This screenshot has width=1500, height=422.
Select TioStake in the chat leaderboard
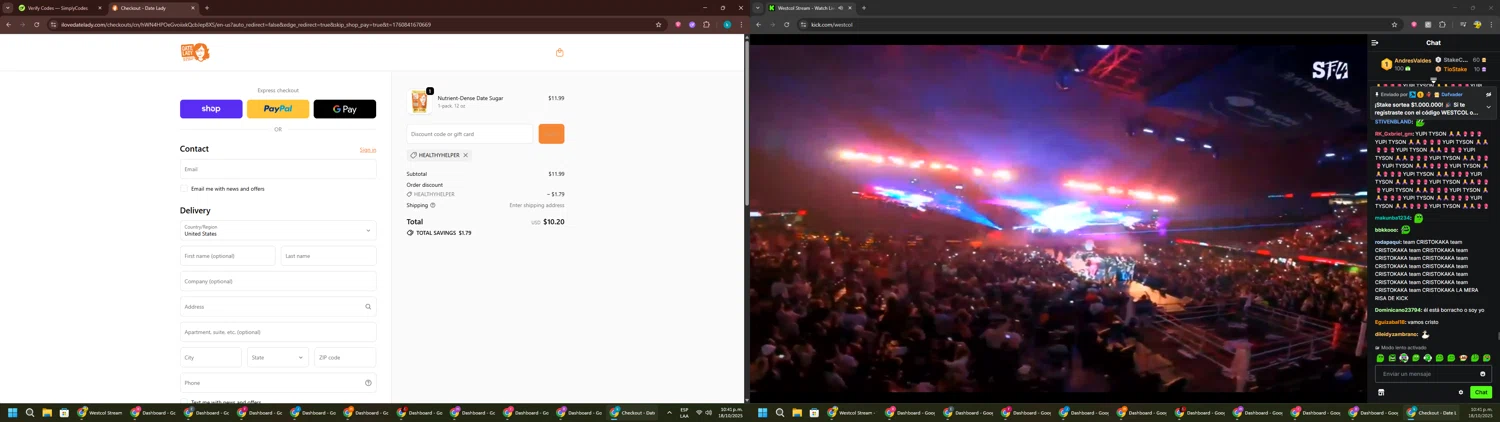1456,69
